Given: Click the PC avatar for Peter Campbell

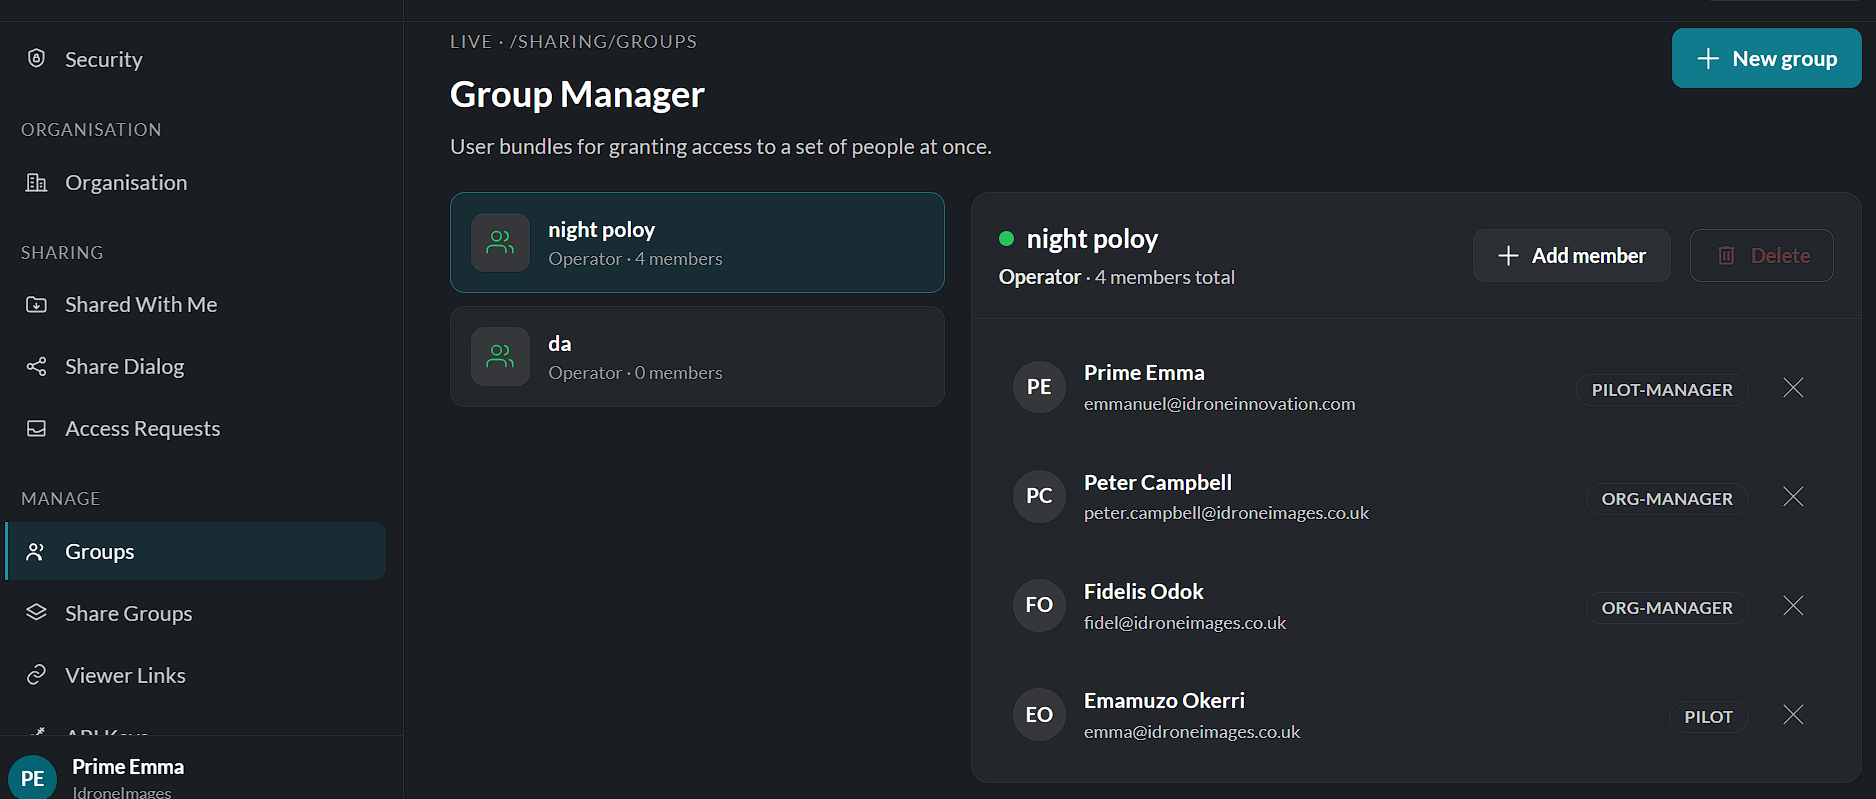Looking at the screenshot, I should [x=1039, y=496].
